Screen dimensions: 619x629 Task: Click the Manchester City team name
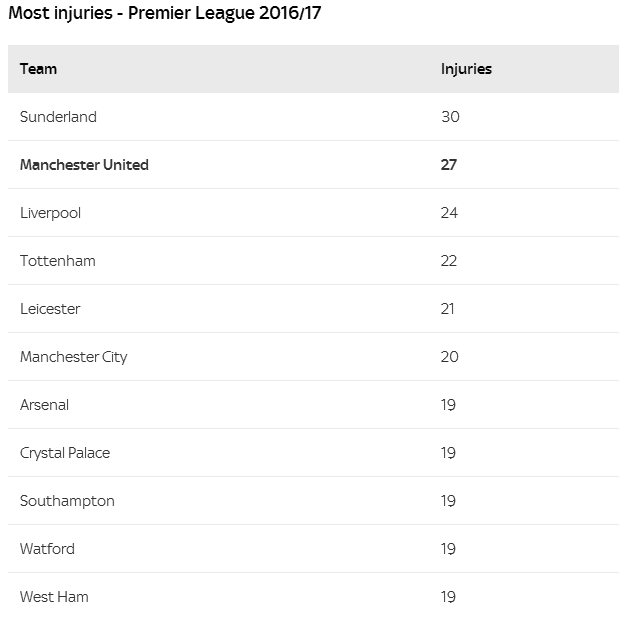click(74, 357)
